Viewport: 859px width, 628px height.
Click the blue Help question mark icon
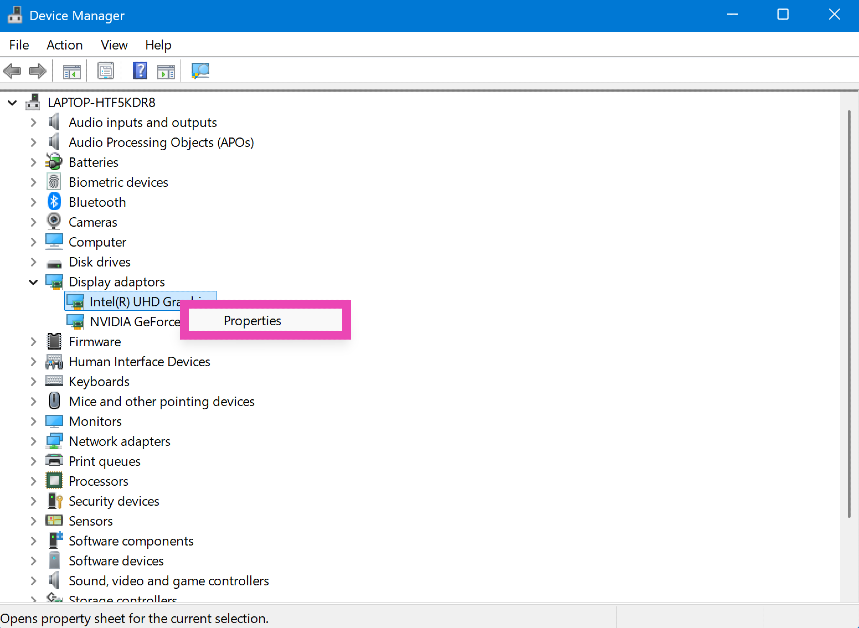(140, 71)
